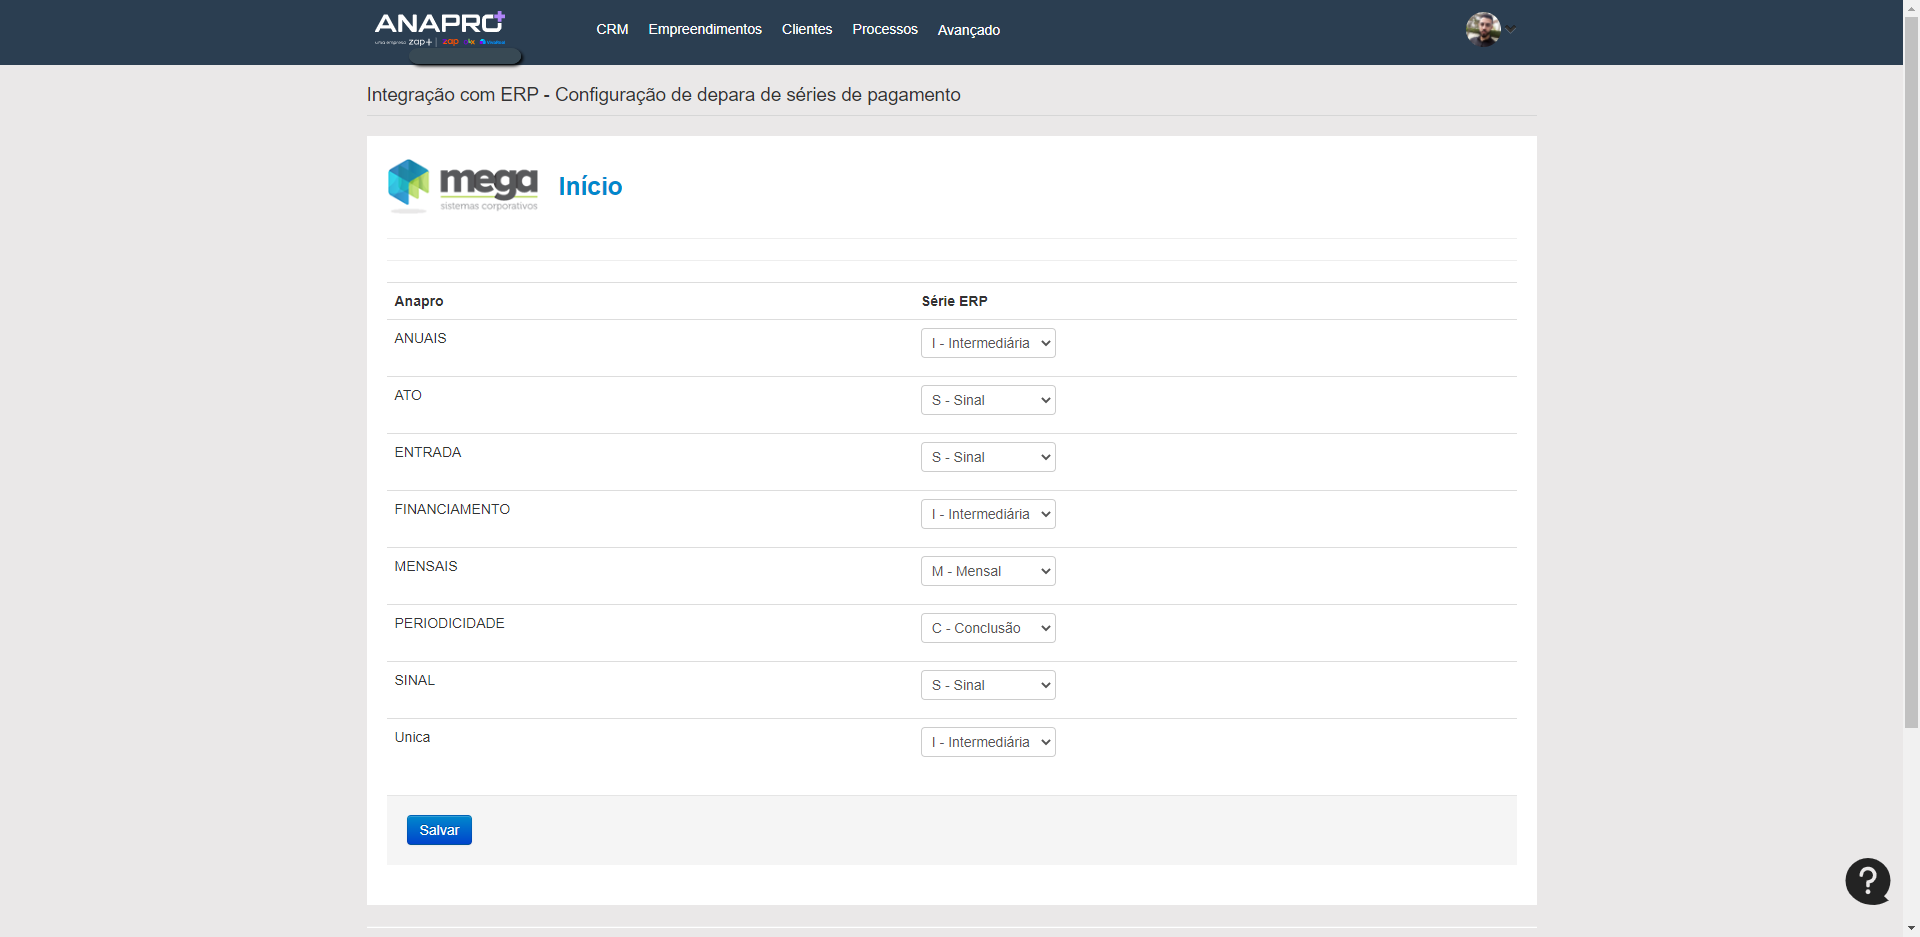Open the Processos menu
This screenshot has height=937, width=1920.
click(x=884, y=30)
